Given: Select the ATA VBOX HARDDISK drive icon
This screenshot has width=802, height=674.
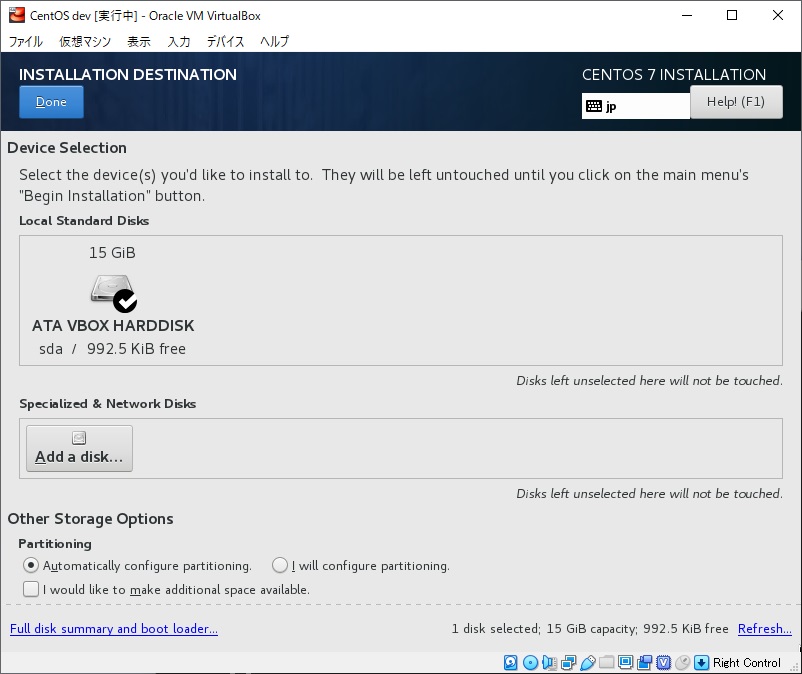Looking at the screenshot, I should [114, 293].
